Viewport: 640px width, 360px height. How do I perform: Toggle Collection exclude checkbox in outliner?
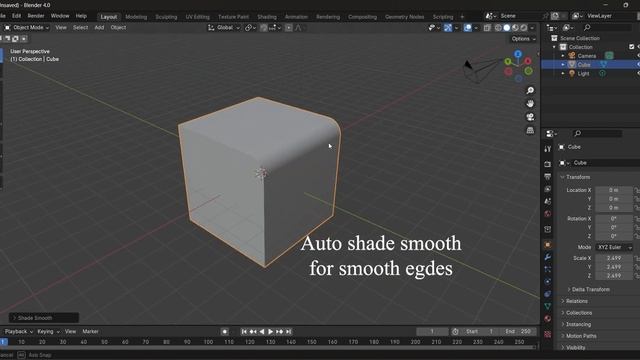(x=631, y=47)
